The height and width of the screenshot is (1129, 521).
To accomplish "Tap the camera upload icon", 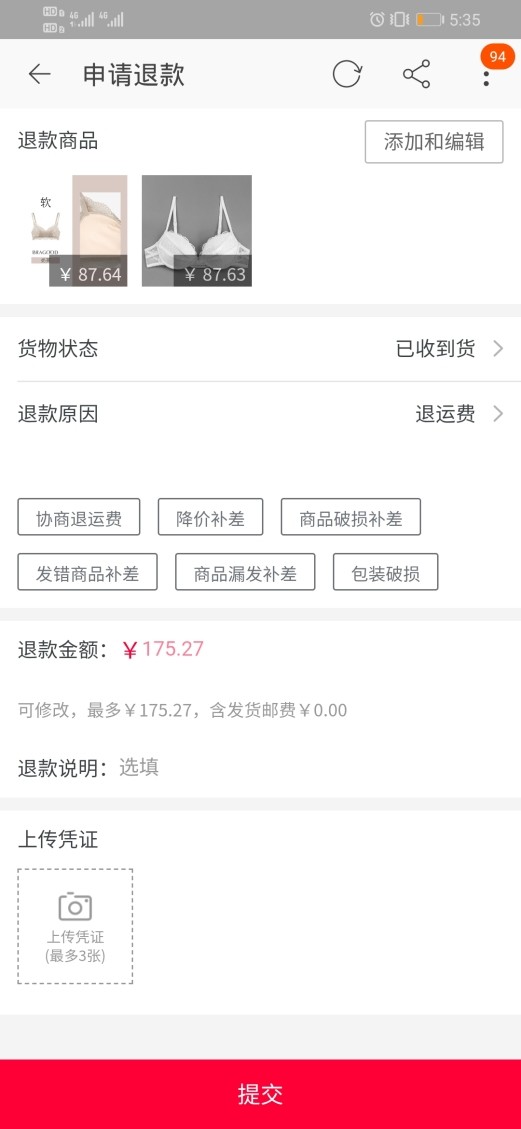I will [x=75, y=906].
